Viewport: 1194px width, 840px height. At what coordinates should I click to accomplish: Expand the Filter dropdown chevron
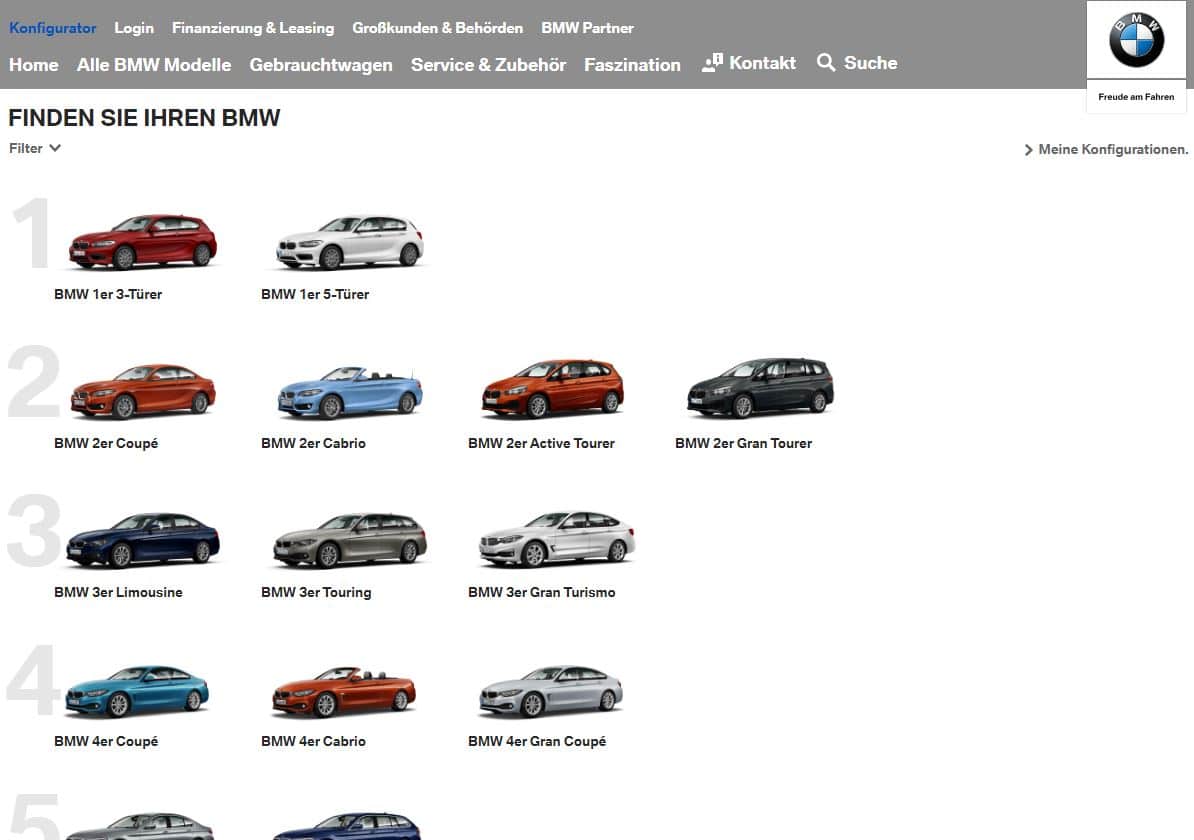tap(55, 148)
